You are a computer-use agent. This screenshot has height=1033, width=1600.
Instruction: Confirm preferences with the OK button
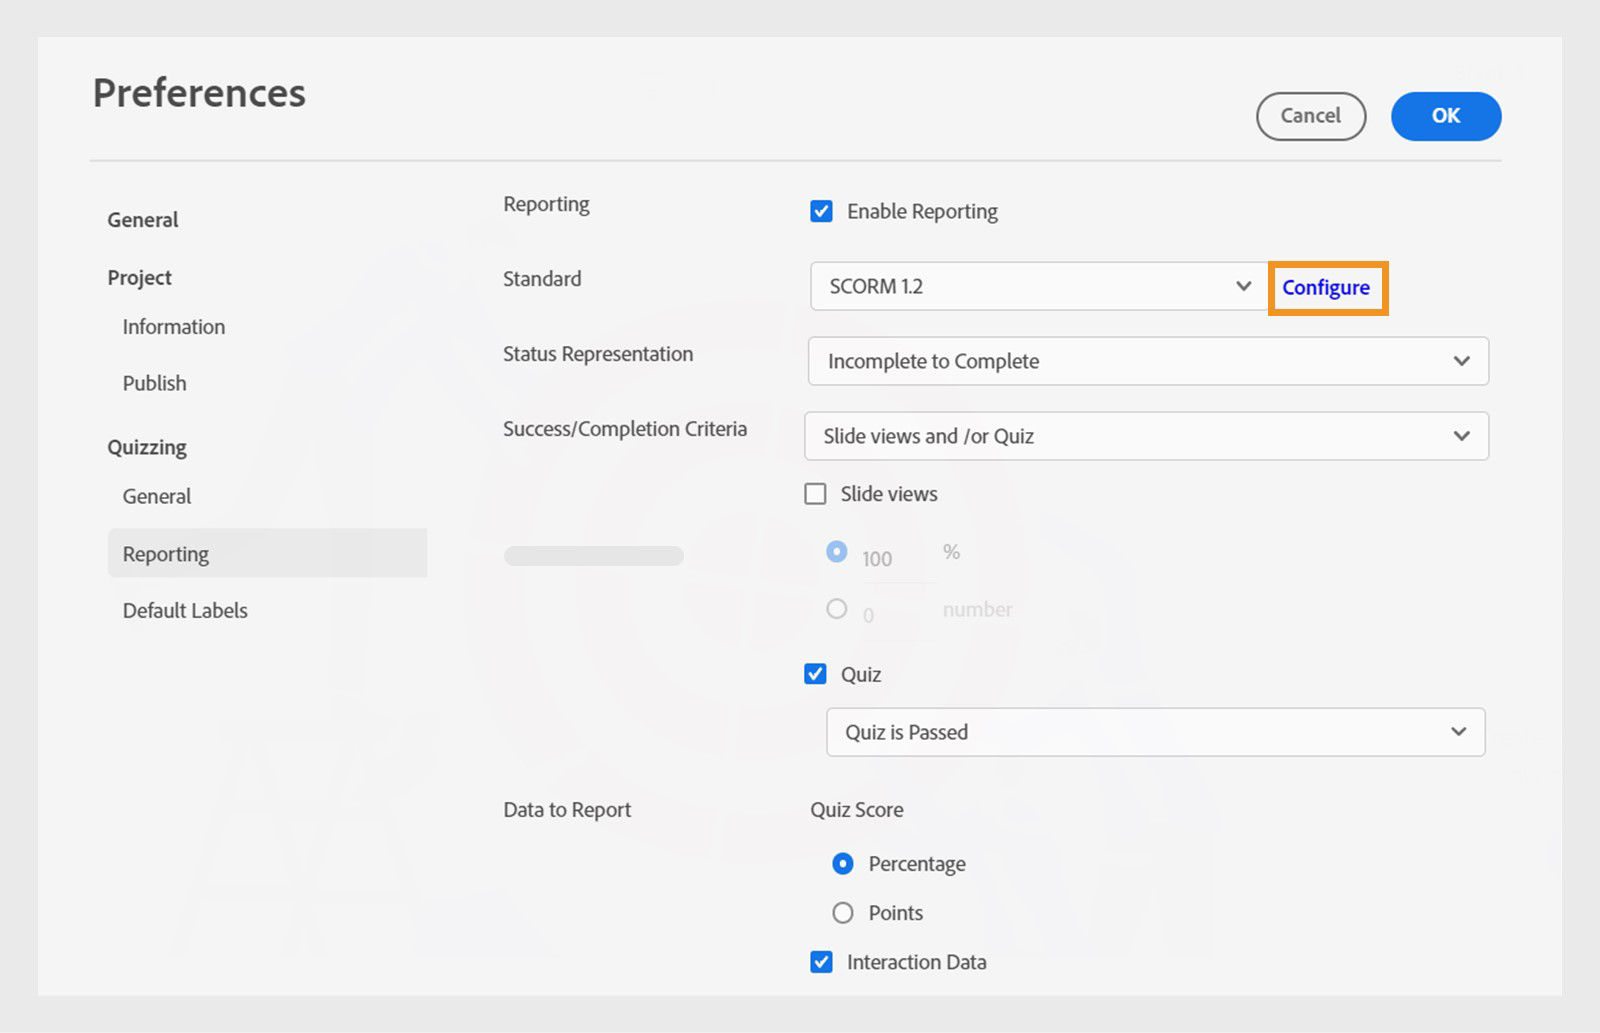pyautogui.click(x=1446, y=116)
